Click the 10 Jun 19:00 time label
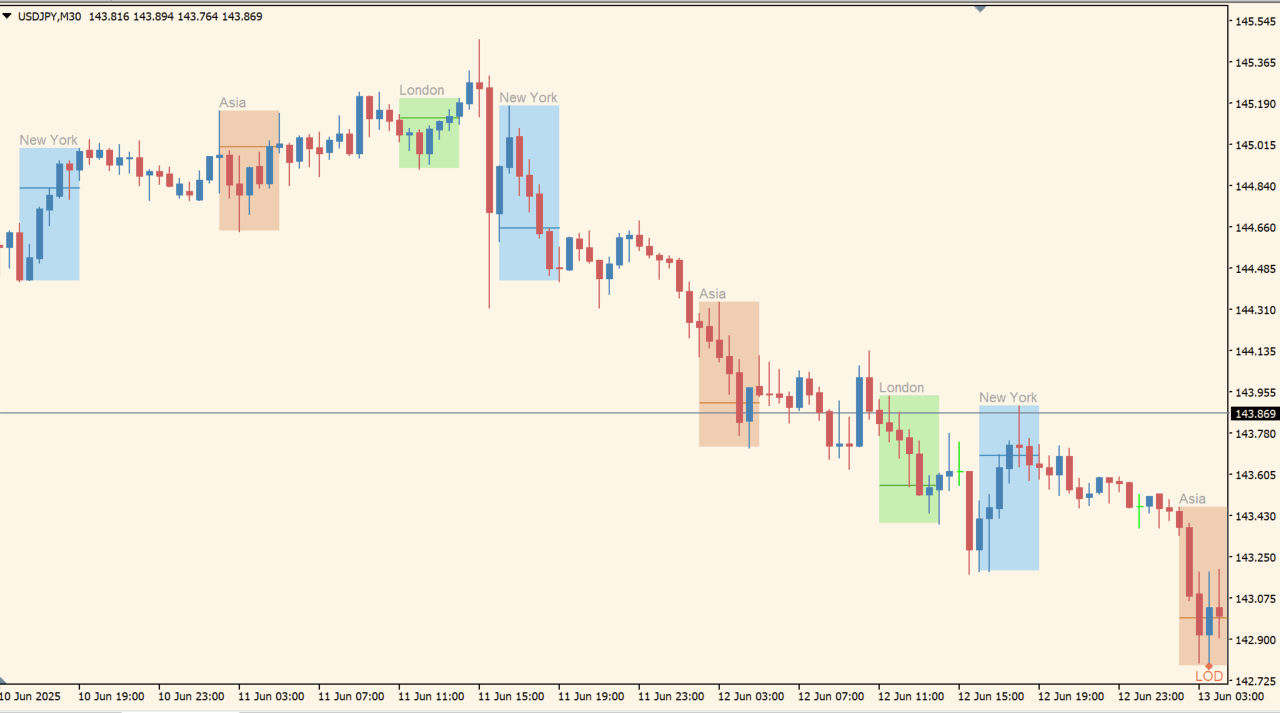 111,696
